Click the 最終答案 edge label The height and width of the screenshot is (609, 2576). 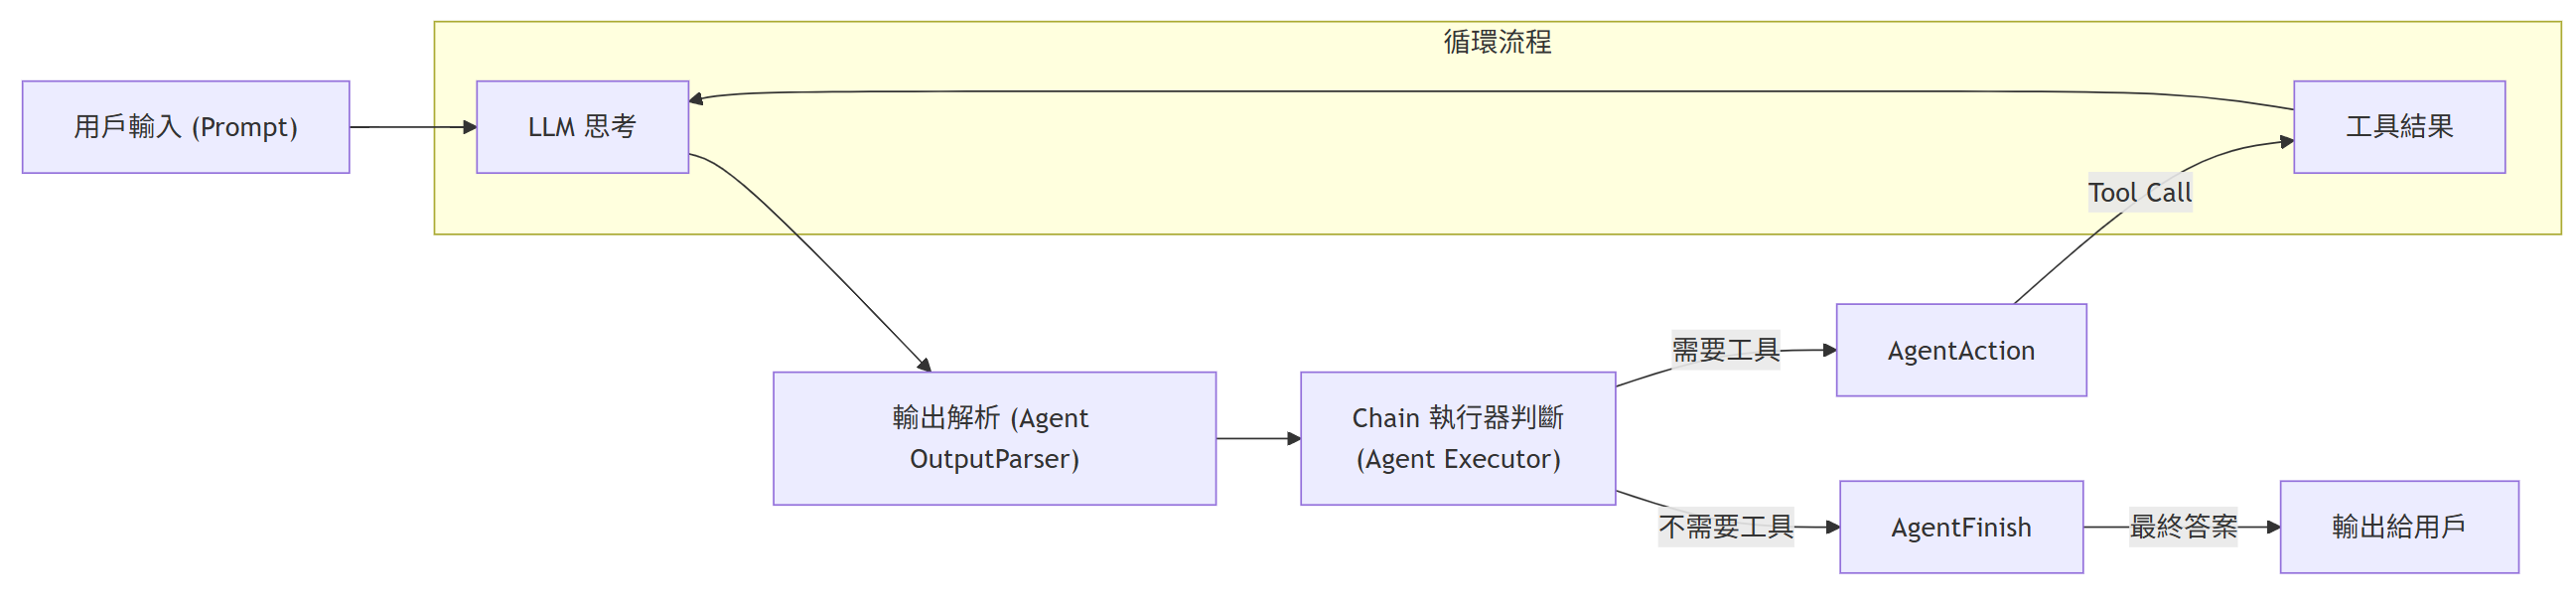[2183, 526]
